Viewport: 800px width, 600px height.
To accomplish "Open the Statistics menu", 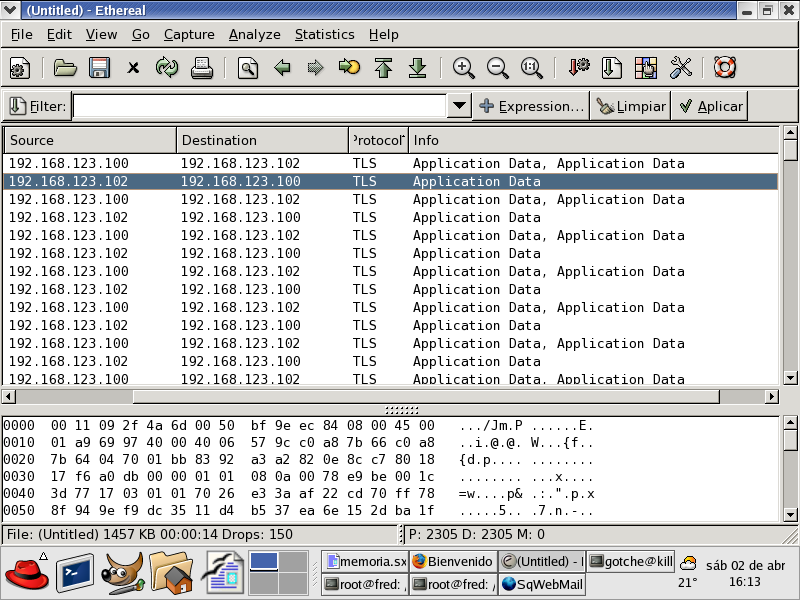I will (x=324, y=35).
